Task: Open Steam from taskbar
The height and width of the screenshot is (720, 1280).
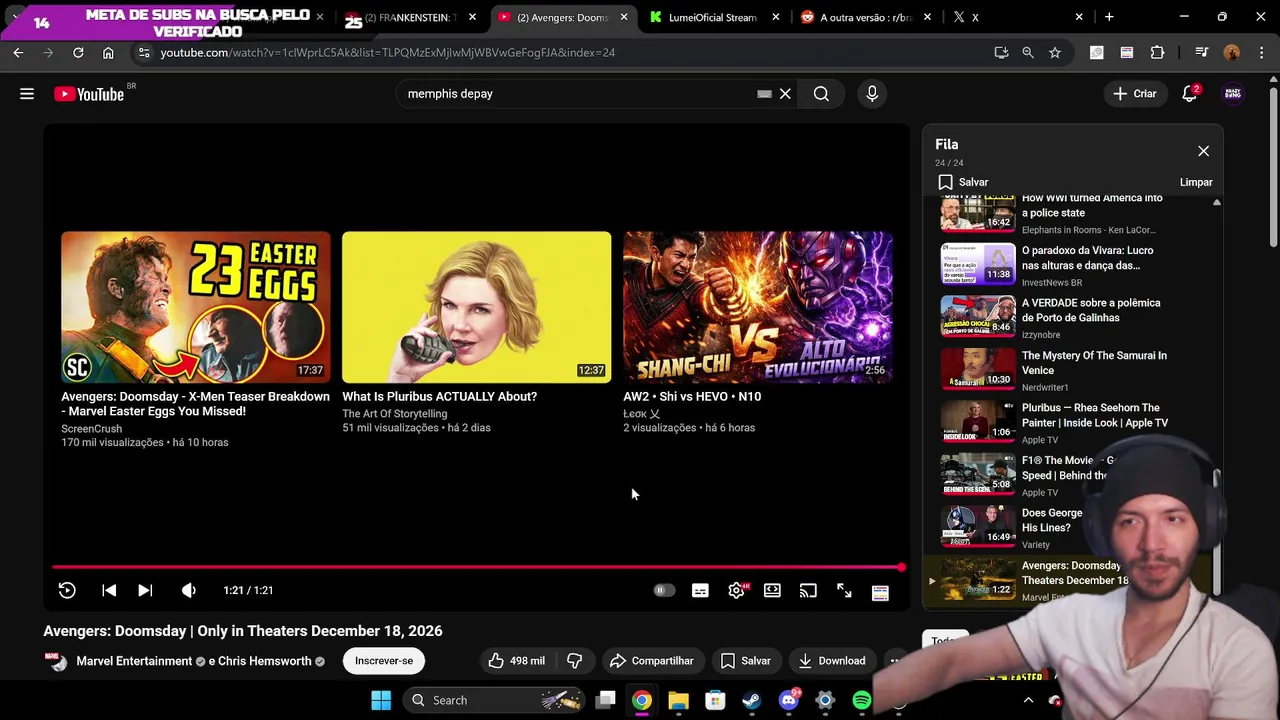Action: coord(751,700)
